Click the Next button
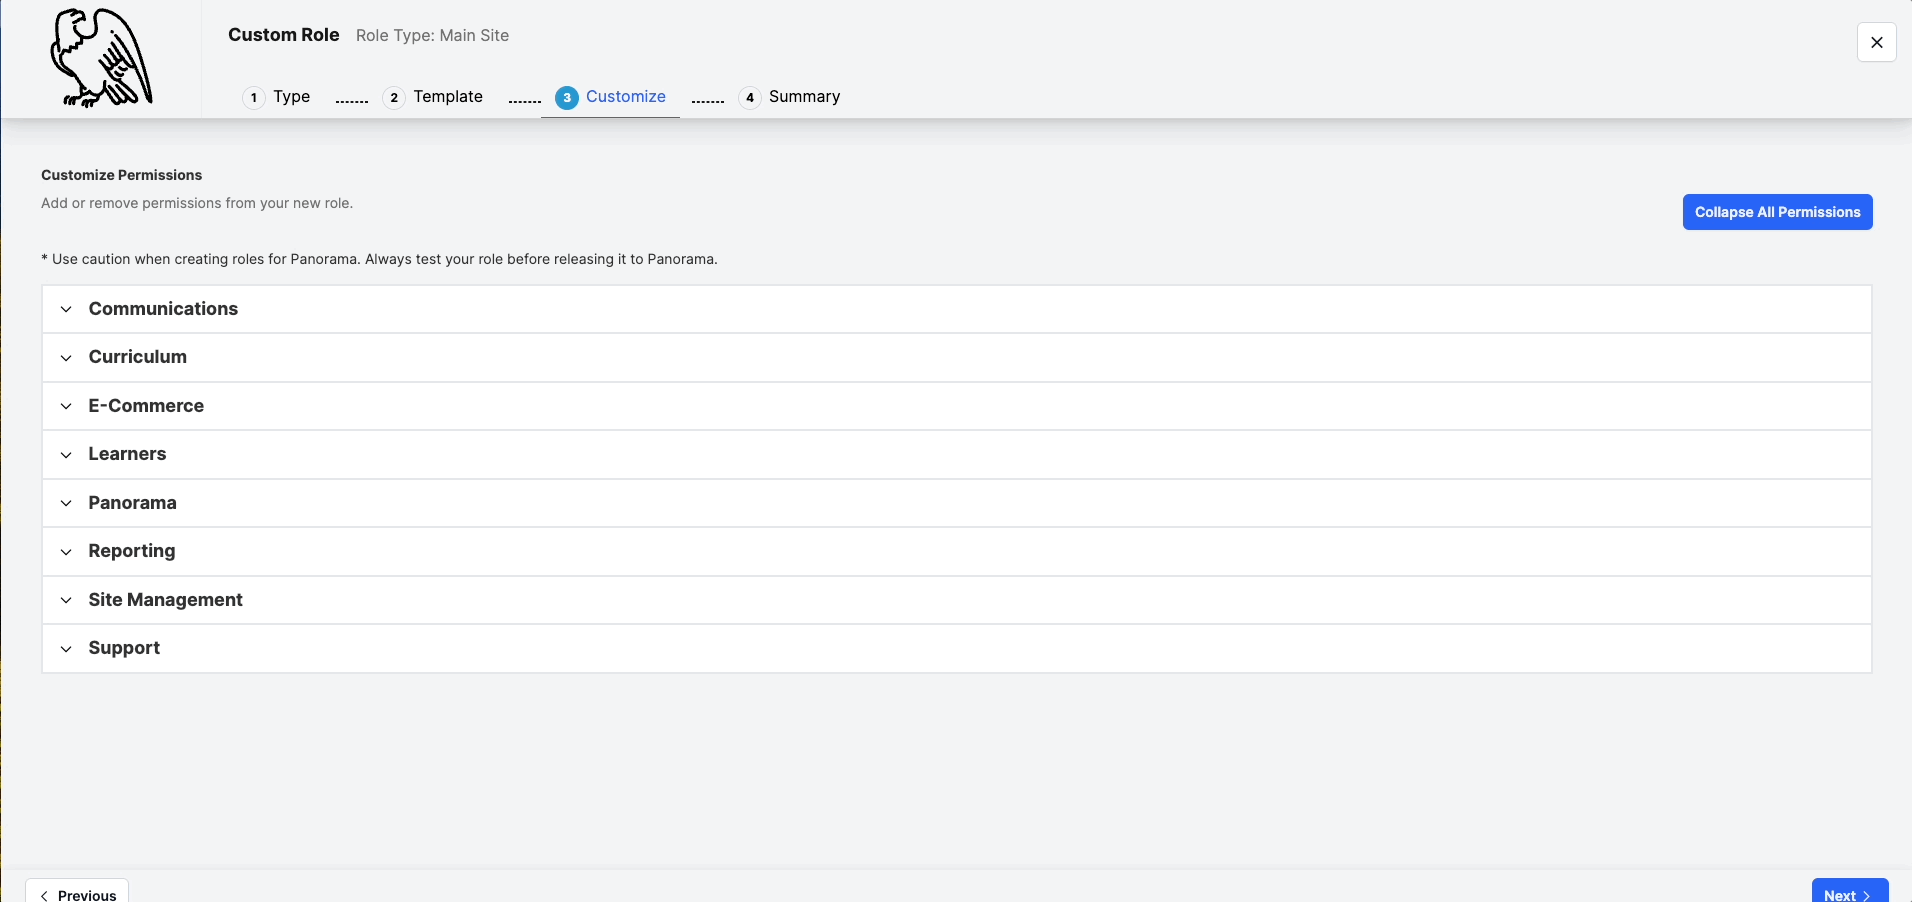 click(x=1850, y=891)
